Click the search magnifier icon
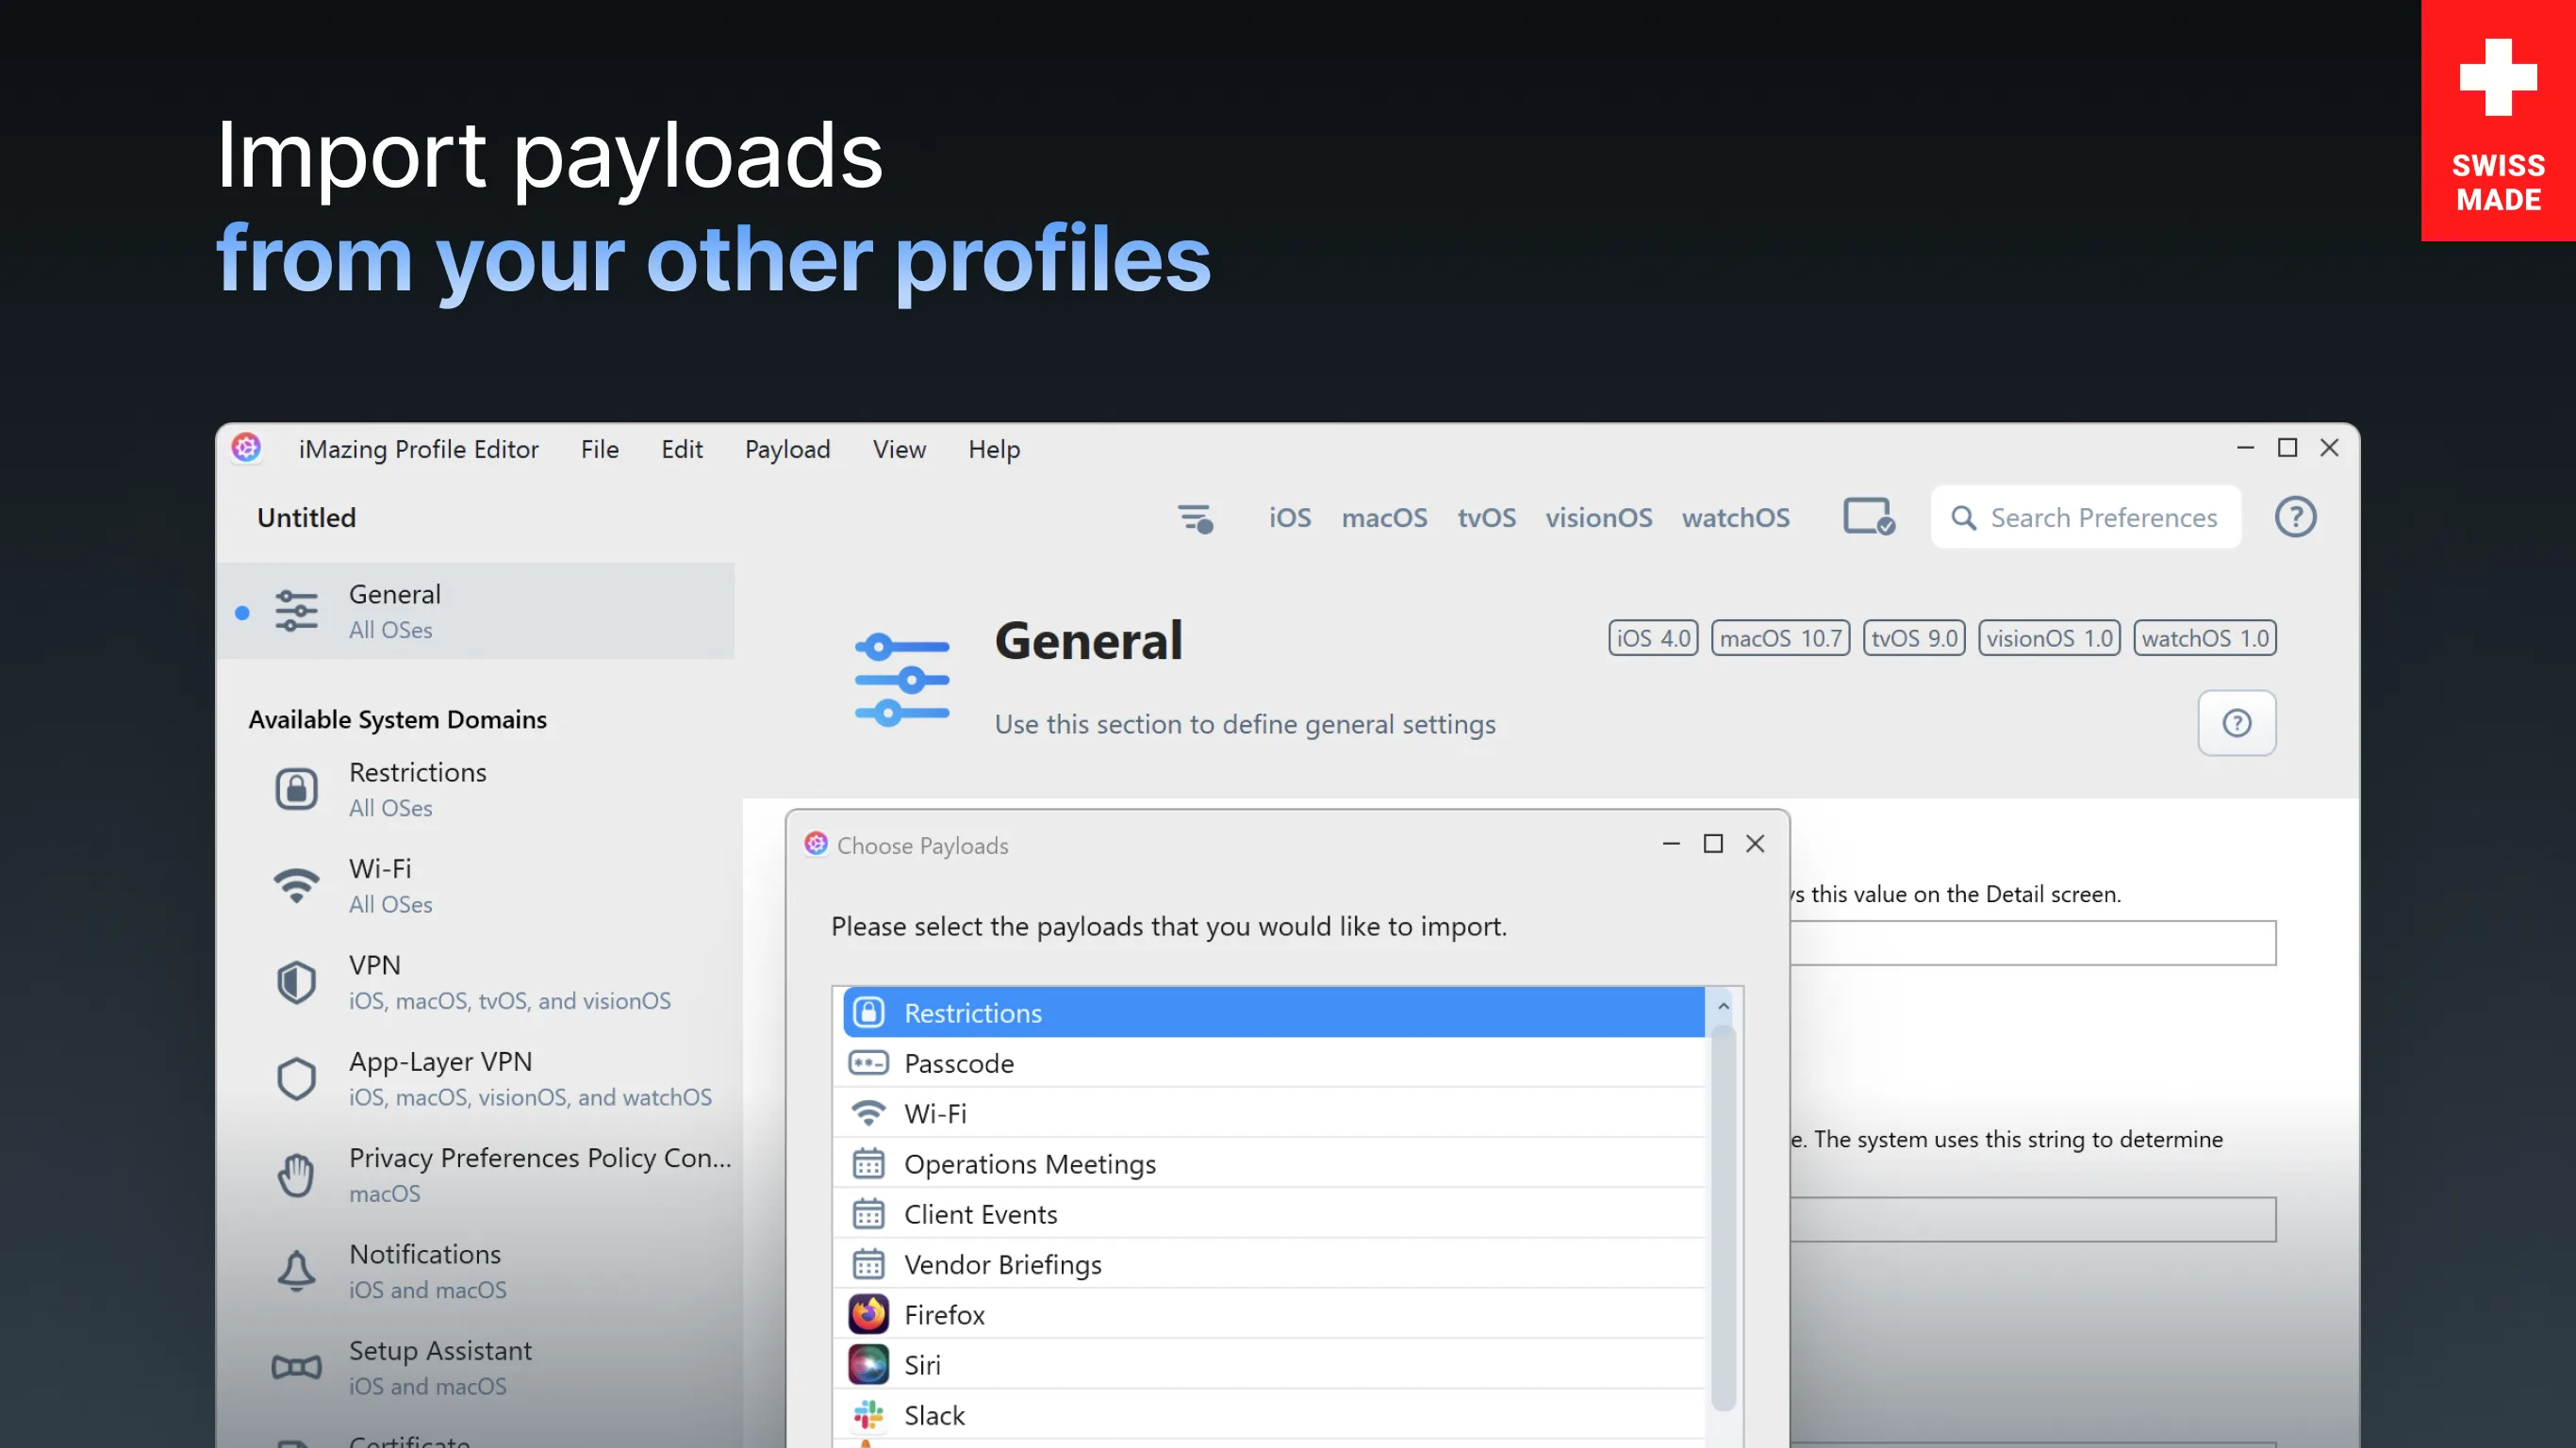Viewport: 2576px width, 1448px height. (1963, 518)
